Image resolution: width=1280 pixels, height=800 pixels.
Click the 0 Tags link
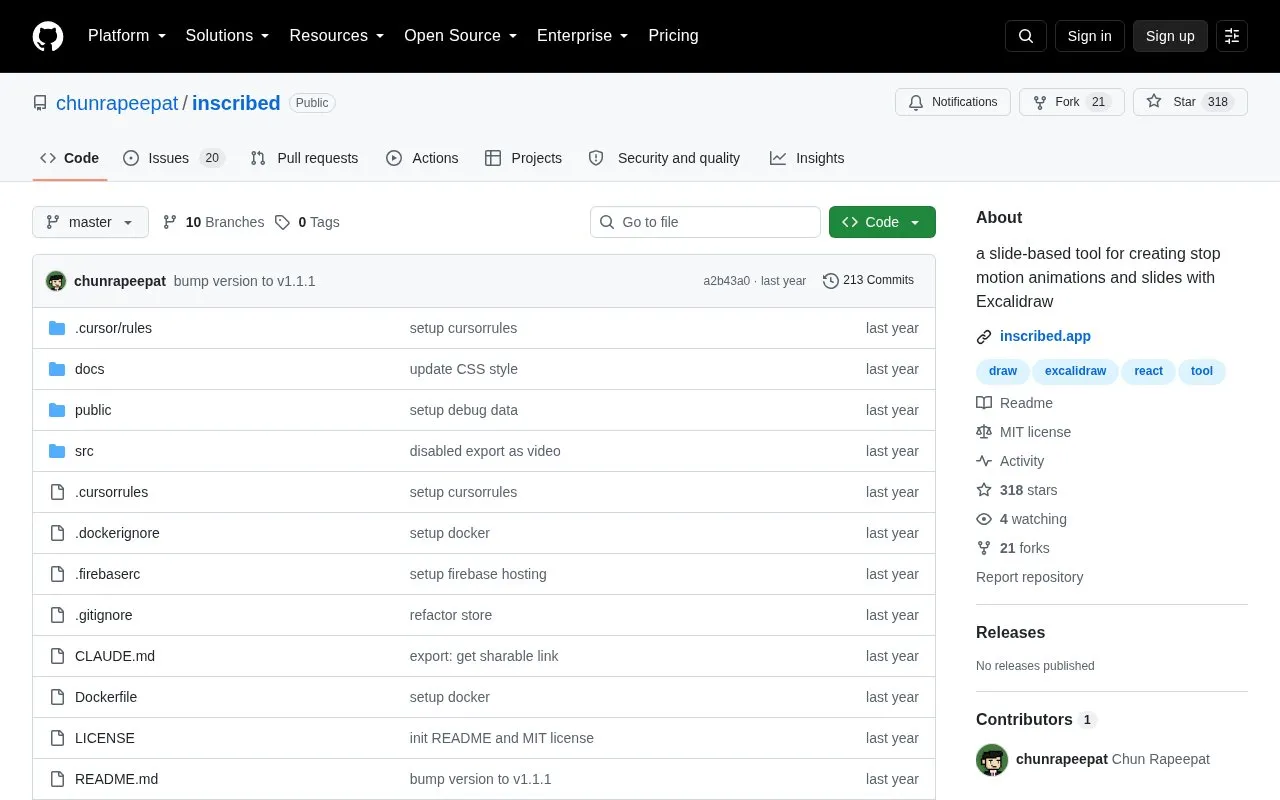tap(307, 222)
